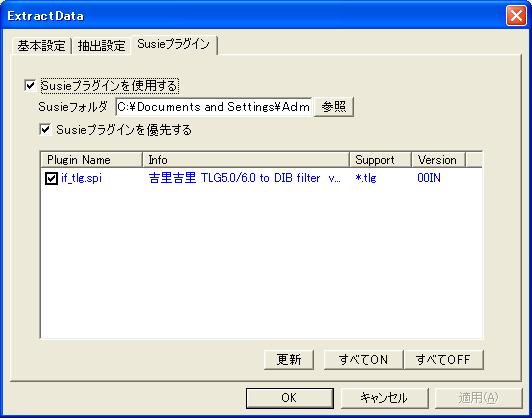532x418 pixels.
Task: Click into the Susieフォルダ path field
Action: pyautogui.click(x=214, y=107)
